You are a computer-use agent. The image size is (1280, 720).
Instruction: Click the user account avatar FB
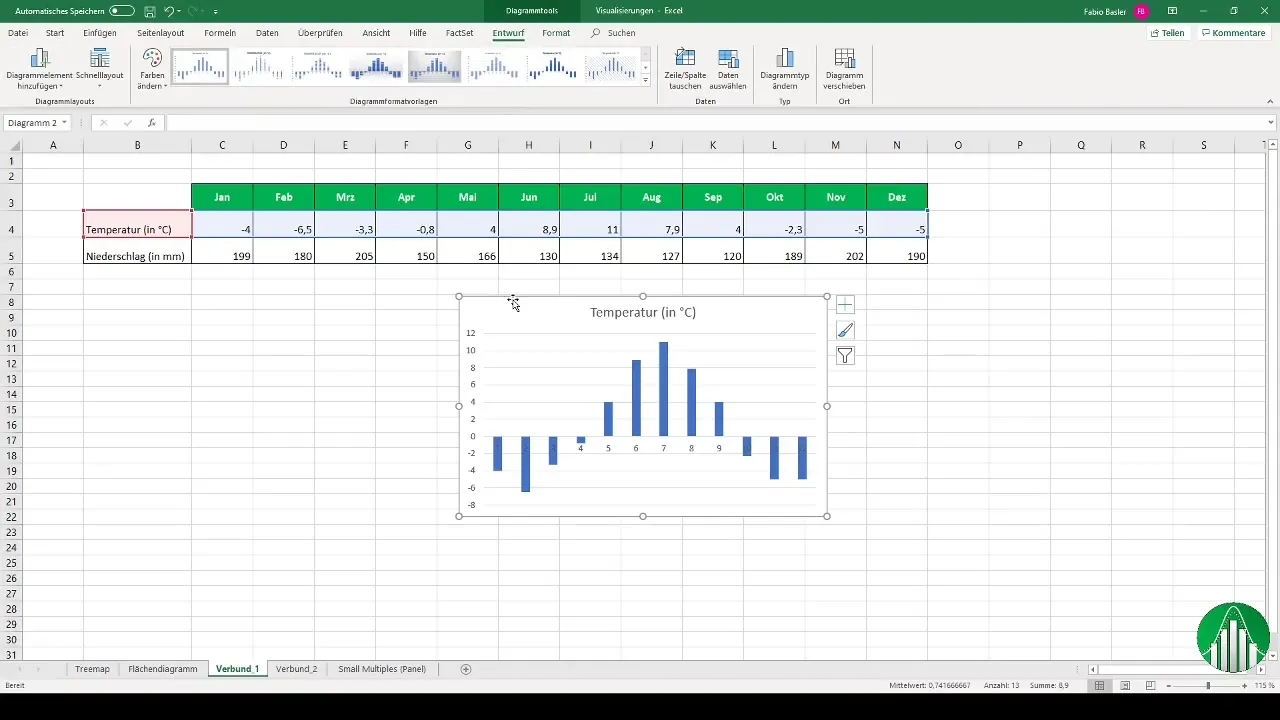1141,10
